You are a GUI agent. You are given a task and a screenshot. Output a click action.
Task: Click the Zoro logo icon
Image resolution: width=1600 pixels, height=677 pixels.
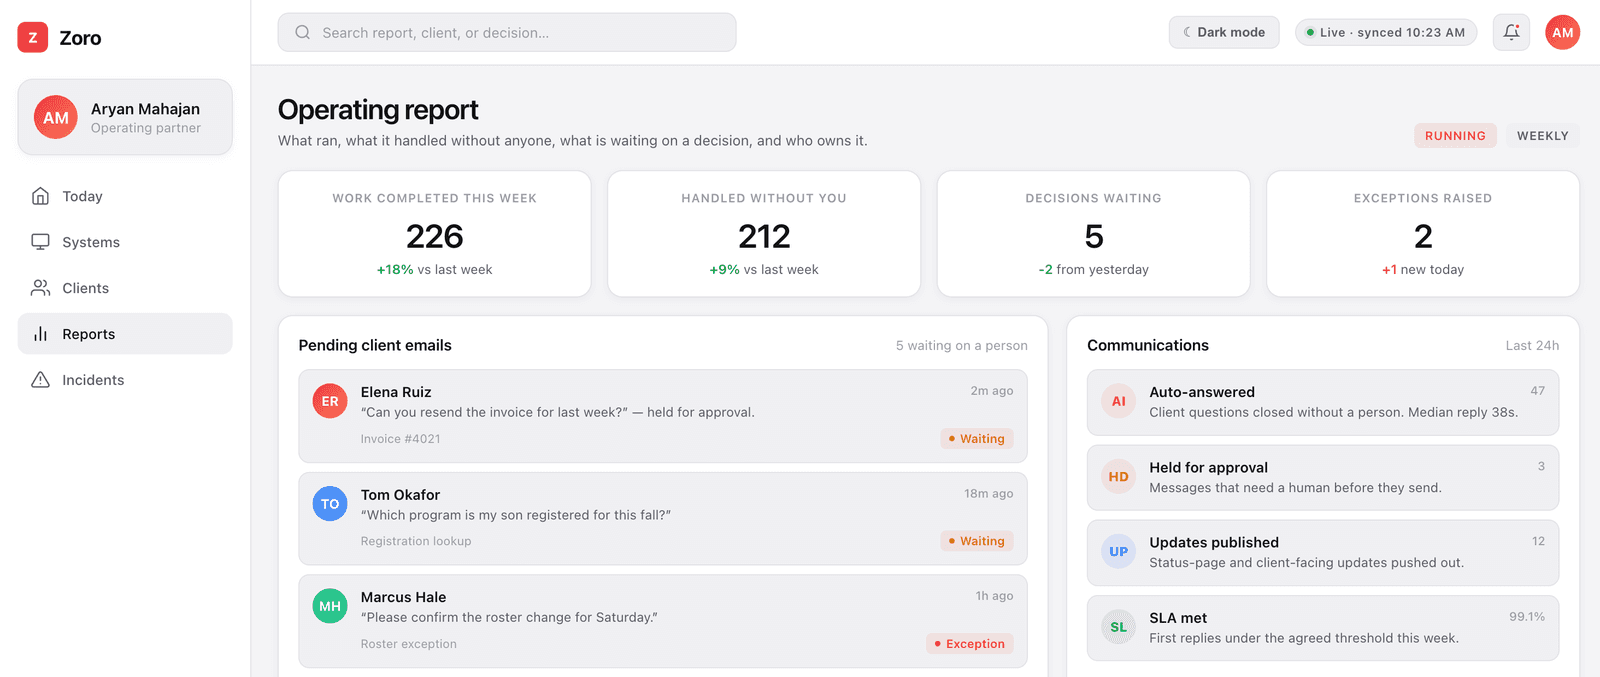click(33, 37)
